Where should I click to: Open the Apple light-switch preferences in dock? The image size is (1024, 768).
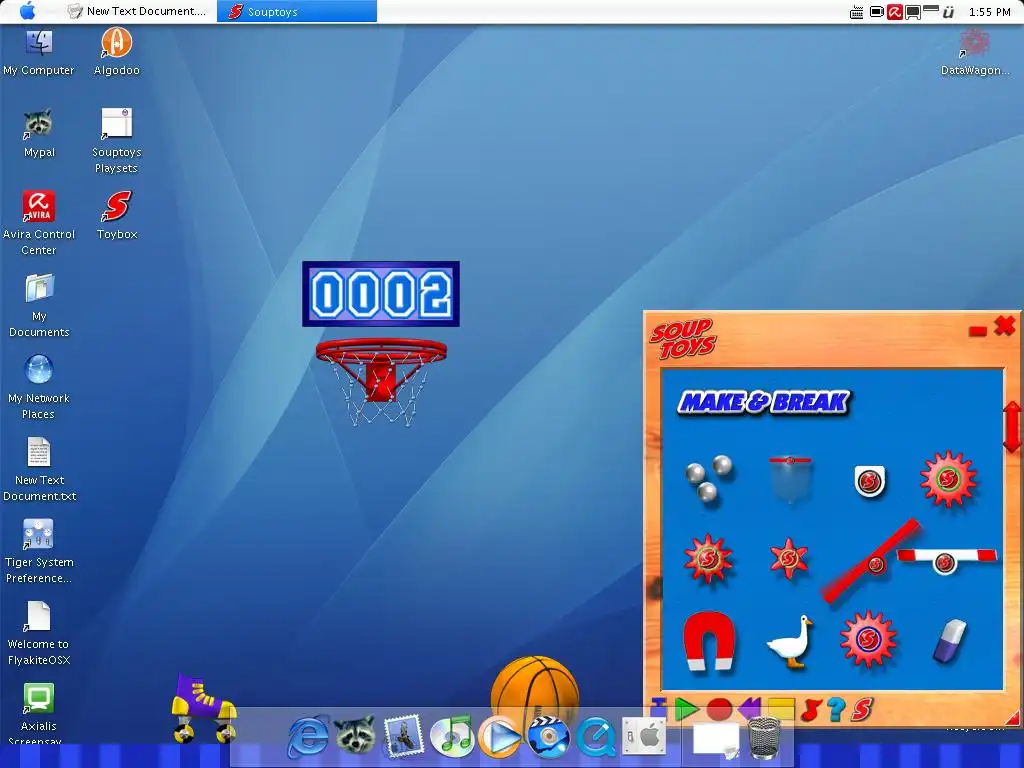(643, 737)
